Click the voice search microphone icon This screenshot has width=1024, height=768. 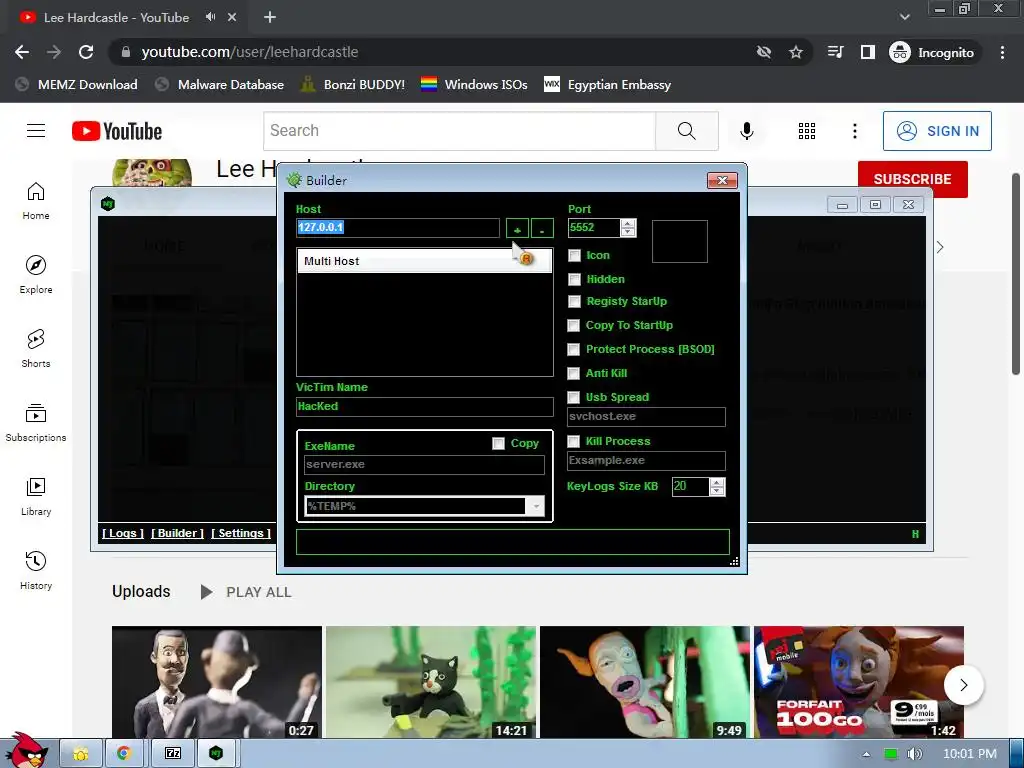point(746,131)
